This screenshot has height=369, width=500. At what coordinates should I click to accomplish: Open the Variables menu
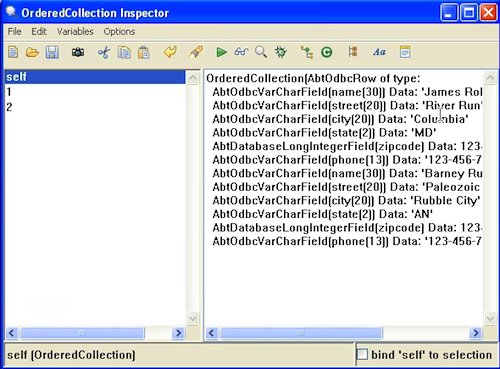[x=75, y=32]
